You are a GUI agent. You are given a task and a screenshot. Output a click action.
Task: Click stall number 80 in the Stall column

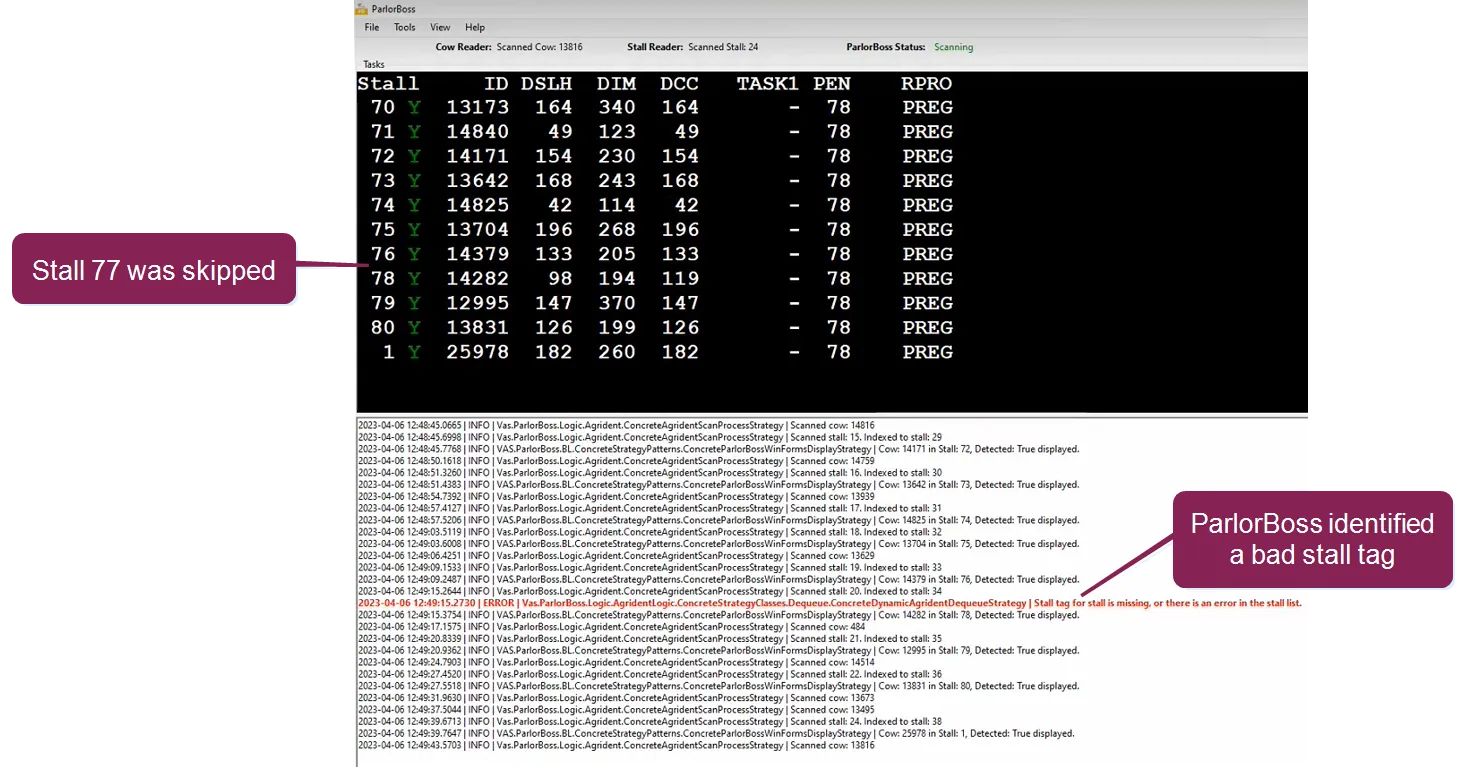383,328
